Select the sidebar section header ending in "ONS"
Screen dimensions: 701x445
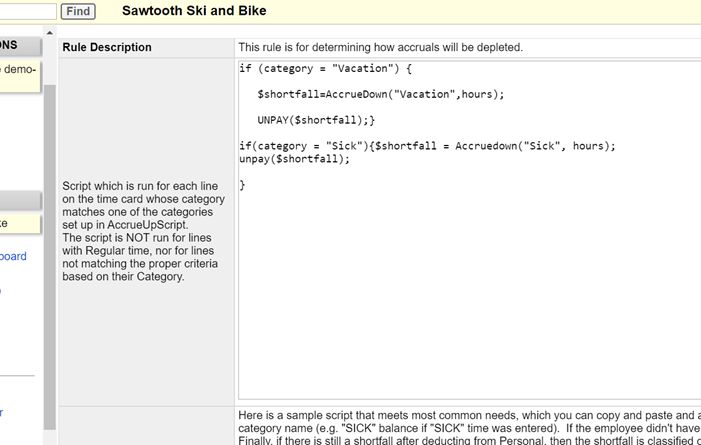18,46
